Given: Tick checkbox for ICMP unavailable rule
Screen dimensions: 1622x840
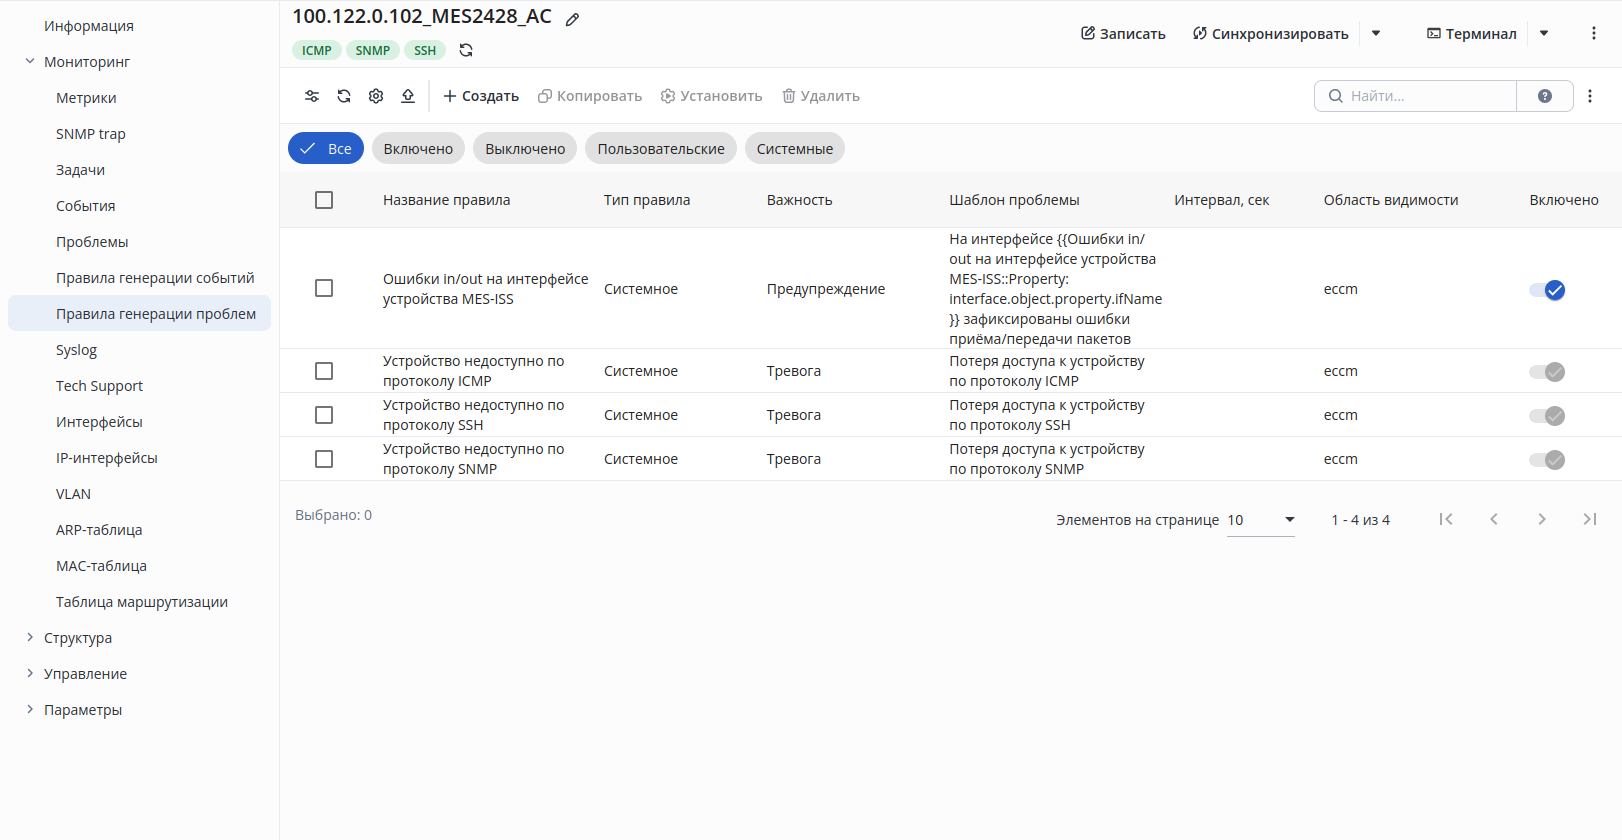Looking at the screenshot, I should (324, 371).
